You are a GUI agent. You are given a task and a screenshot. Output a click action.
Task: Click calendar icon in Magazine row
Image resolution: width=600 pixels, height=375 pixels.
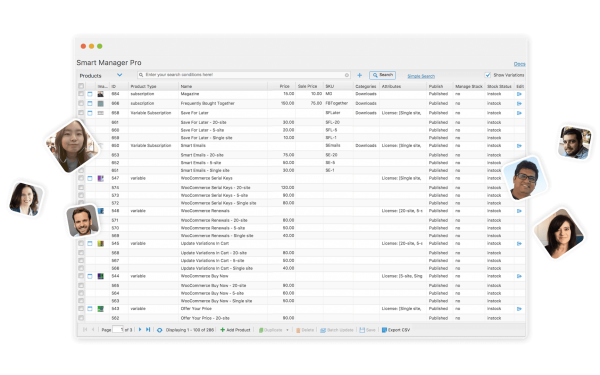90,94
